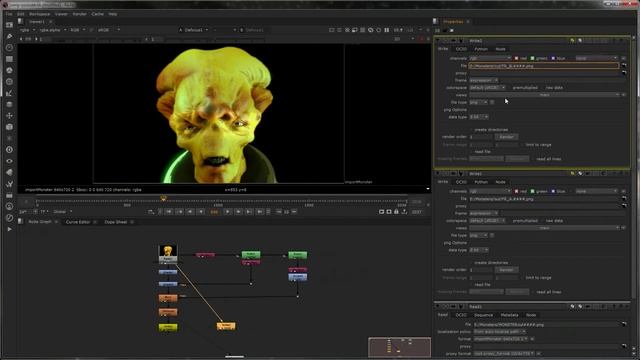Click the file path field in highlighted Write panel
Image resolution: width=640 pixels, height=360 pixels.
(x=544, y=66)
